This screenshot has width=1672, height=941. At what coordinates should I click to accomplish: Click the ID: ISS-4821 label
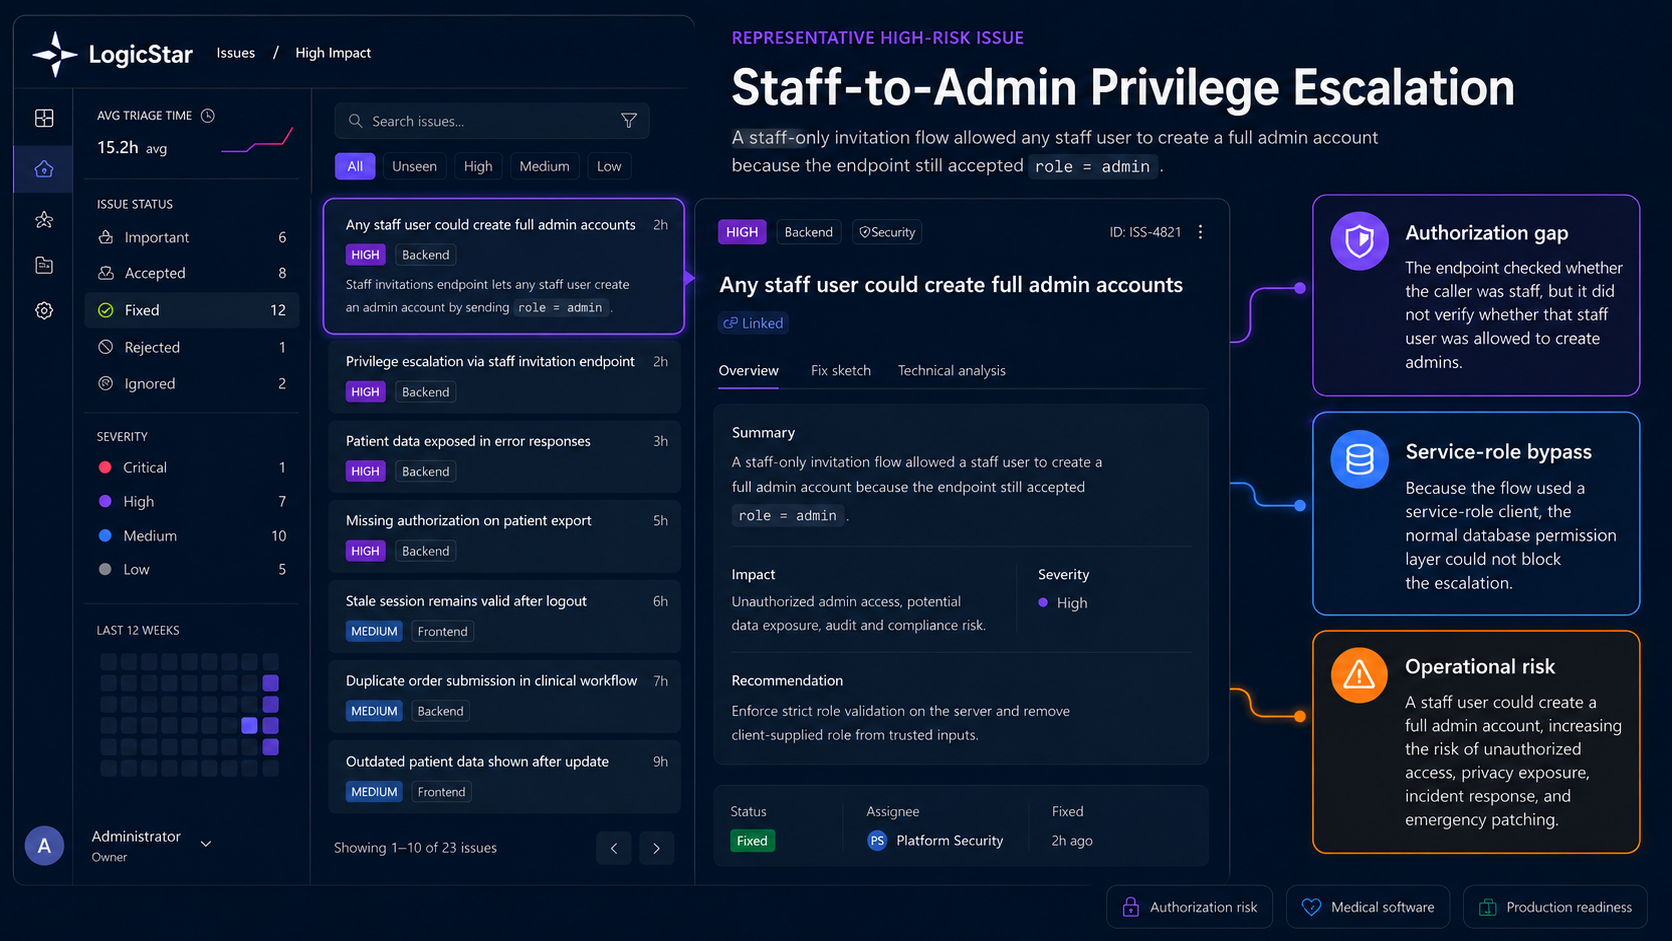1145,232
